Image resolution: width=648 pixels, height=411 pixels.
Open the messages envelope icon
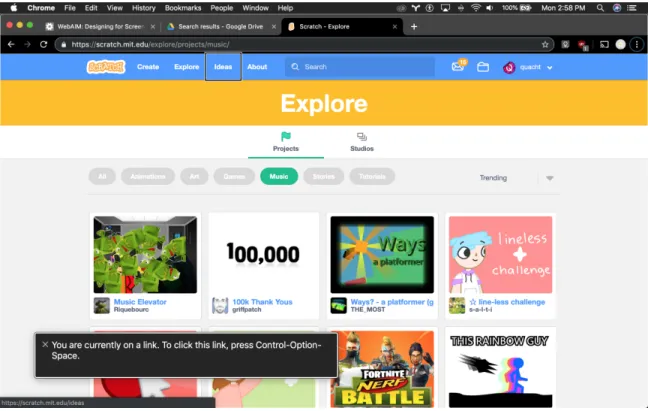pyautogui.click(x=458, y=66)
